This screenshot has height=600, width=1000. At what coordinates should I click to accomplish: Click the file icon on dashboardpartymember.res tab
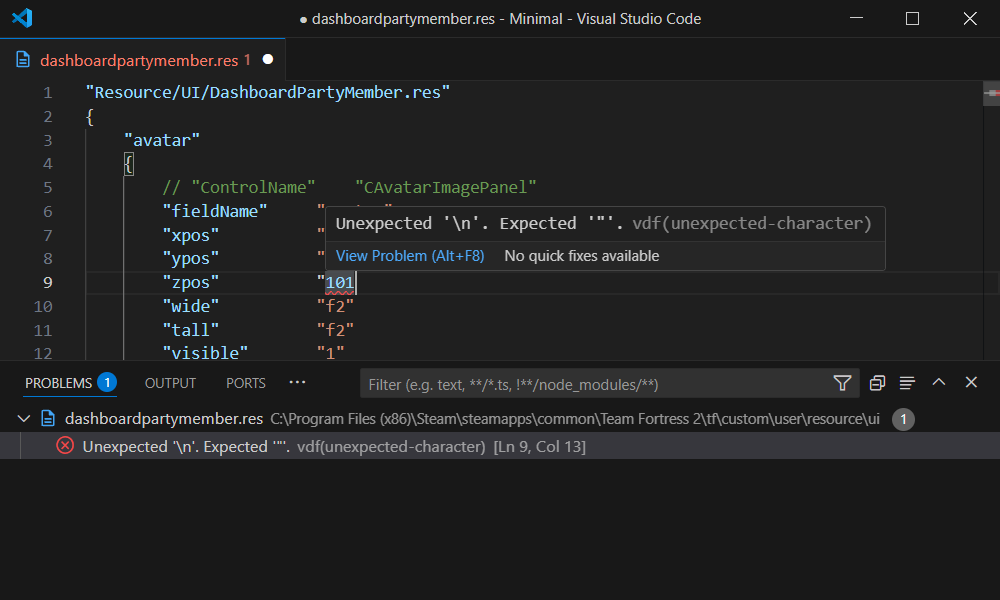pyautogui.click(x=23, y=60)
